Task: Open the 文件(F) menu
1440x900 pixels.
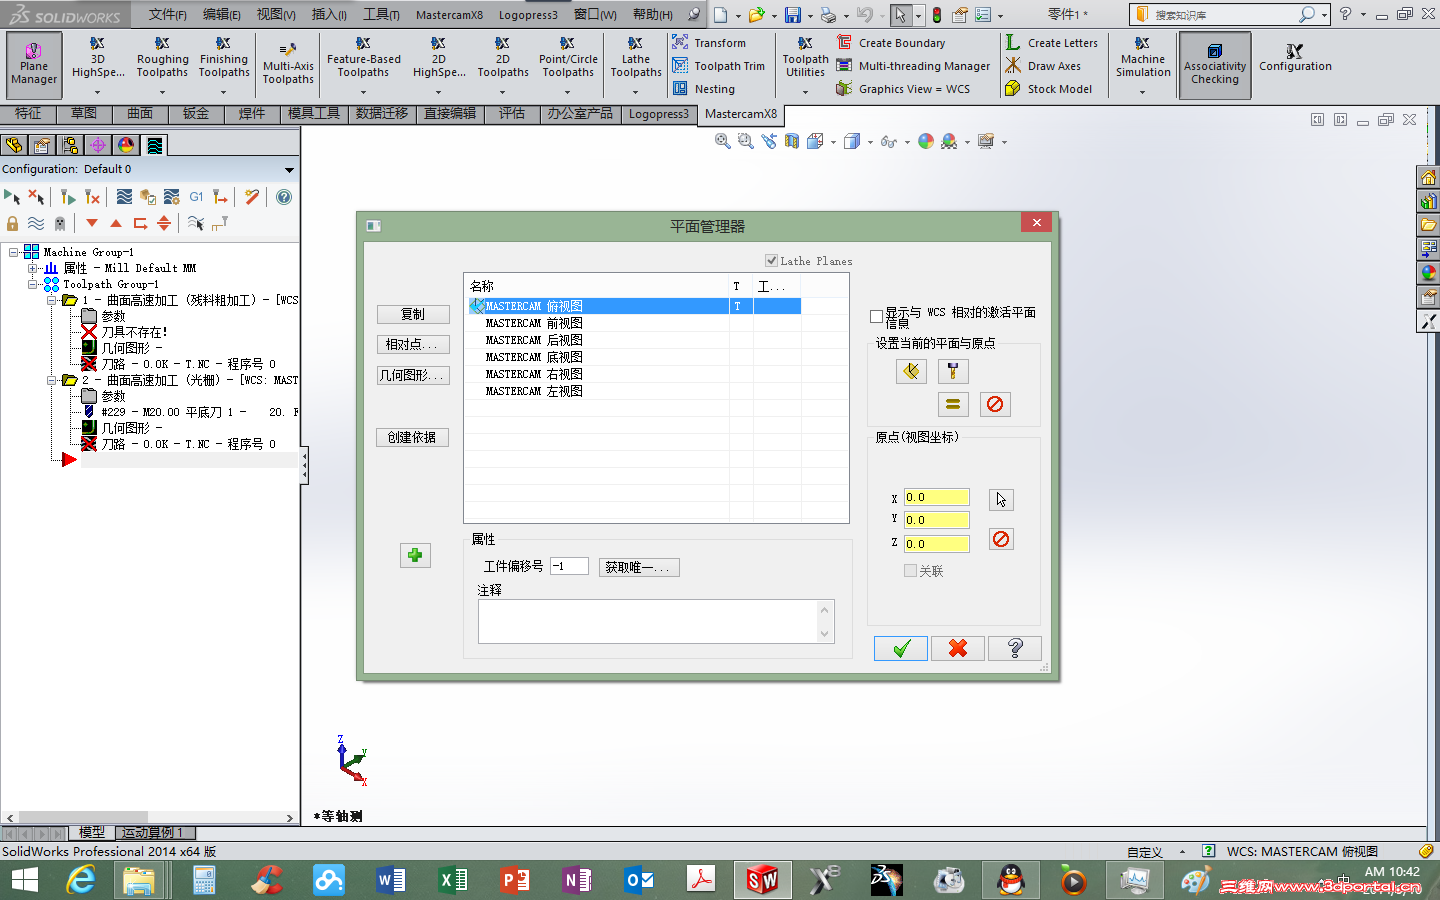Action: (x=168, y=15)
